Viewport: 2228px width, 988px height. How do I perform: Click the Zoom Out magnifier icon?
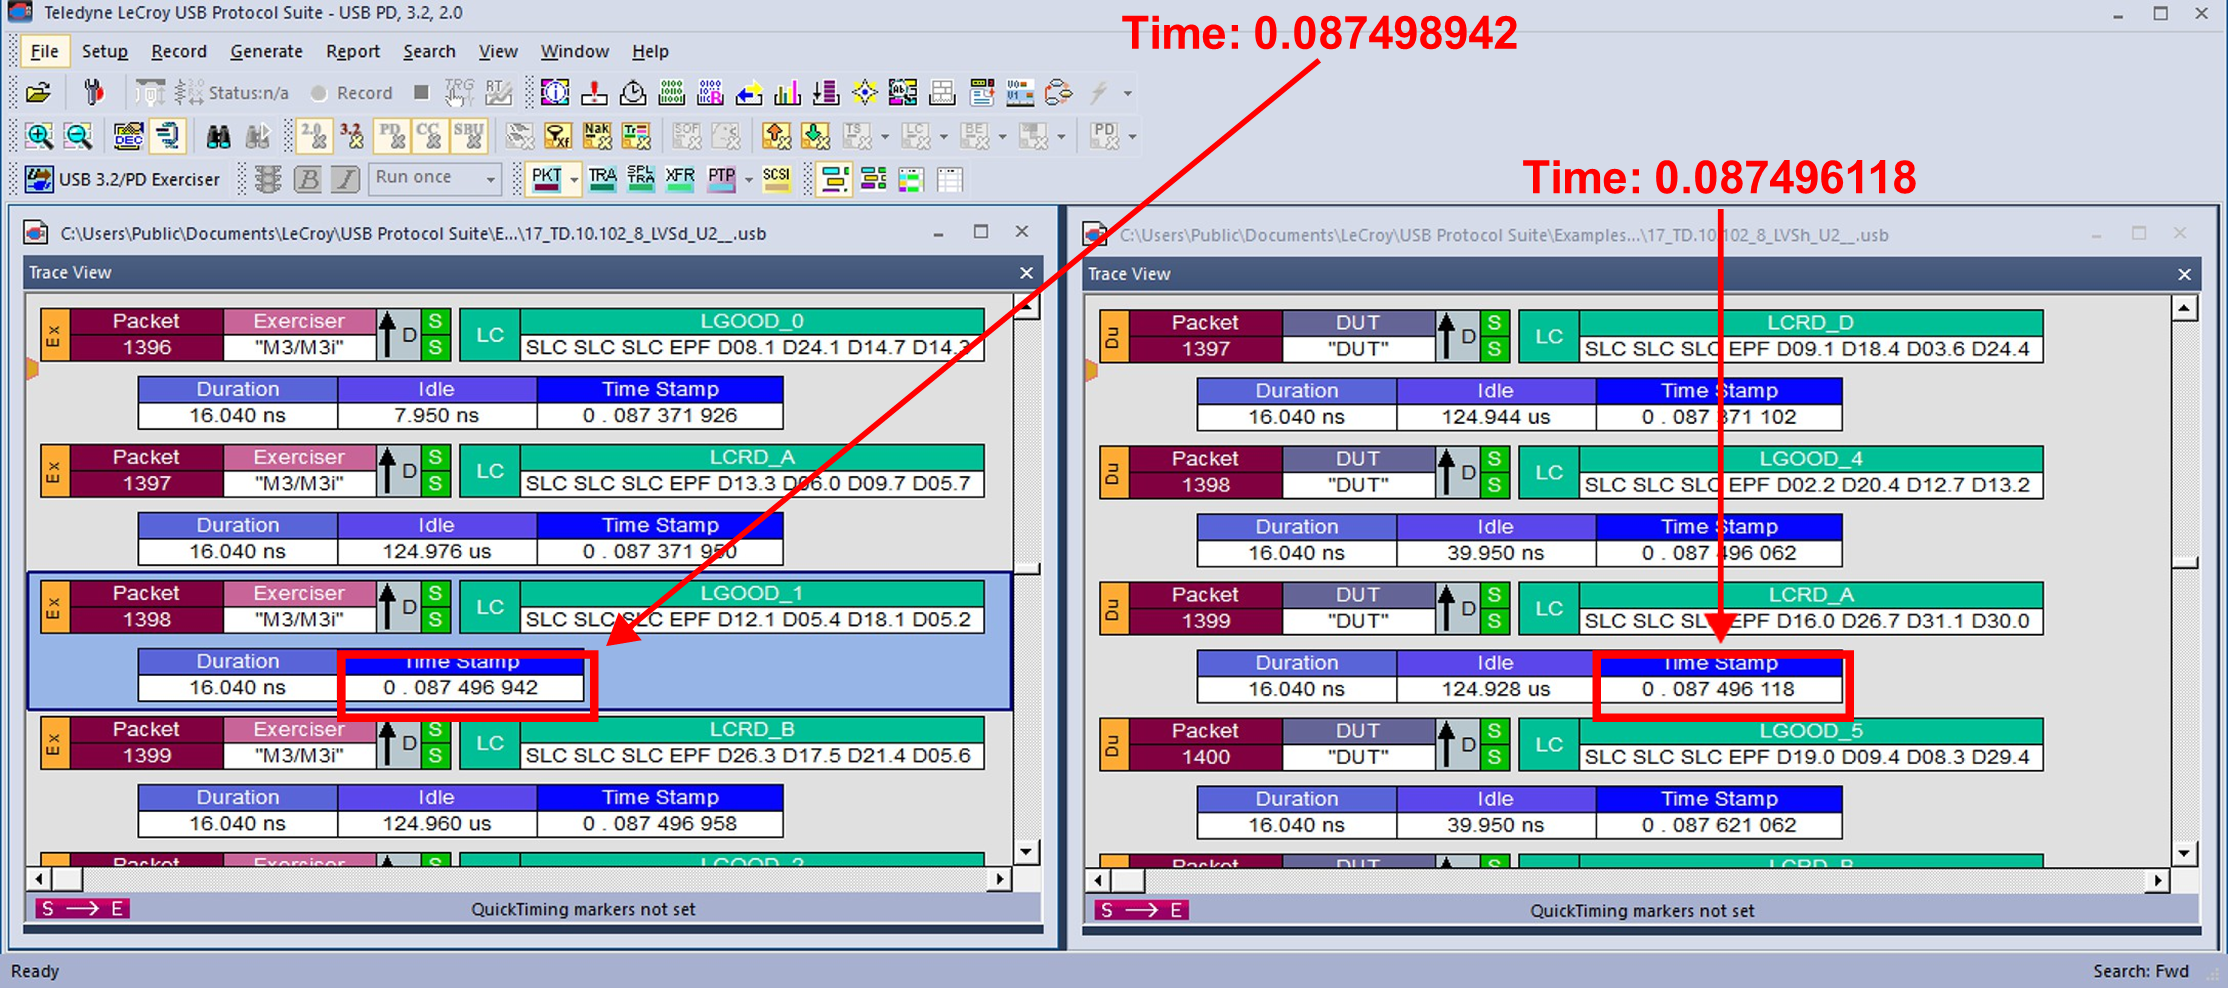point(78,136)
